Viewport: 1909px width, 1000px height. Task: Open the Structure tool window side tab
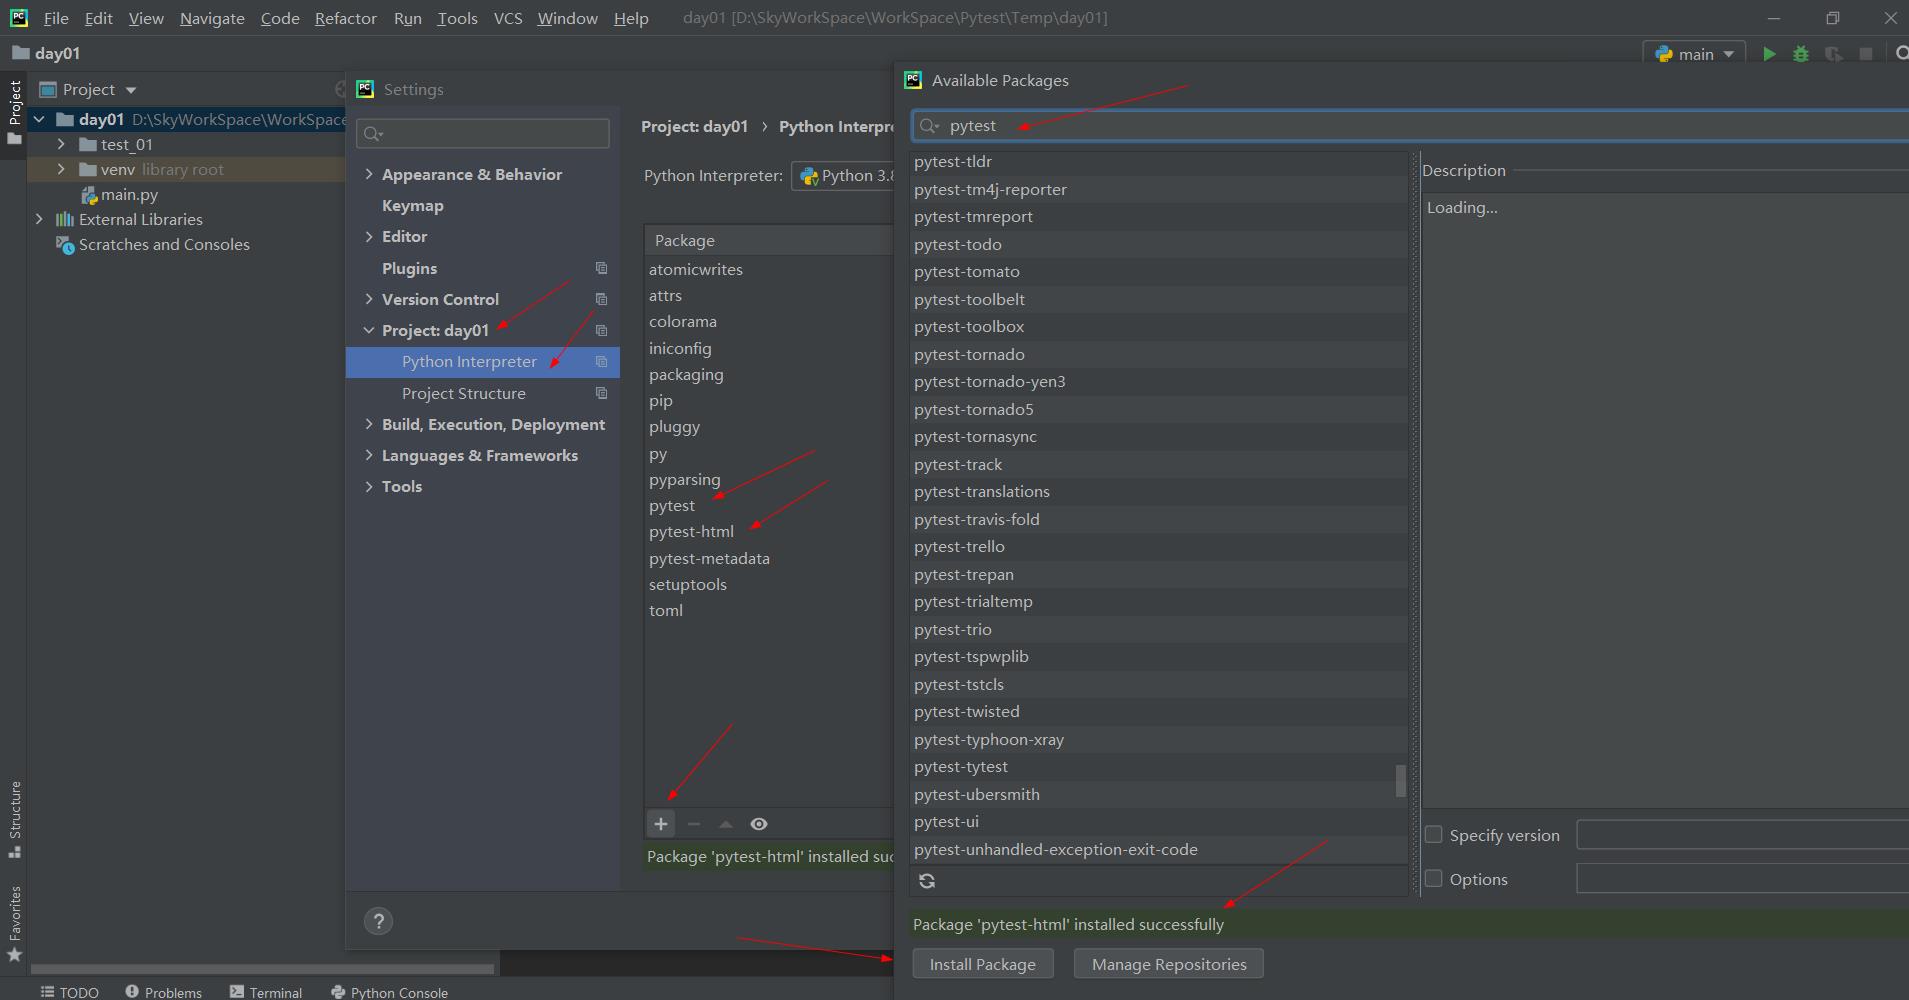coord(14,819)
